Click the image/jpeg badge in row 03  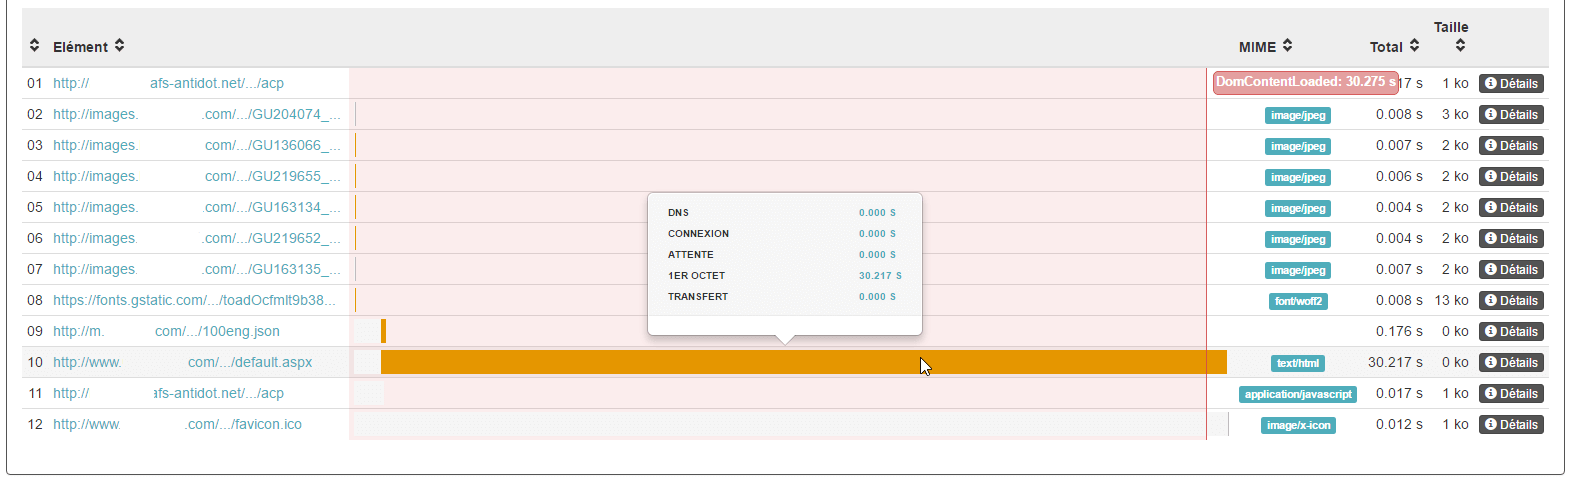[1298, 146]
